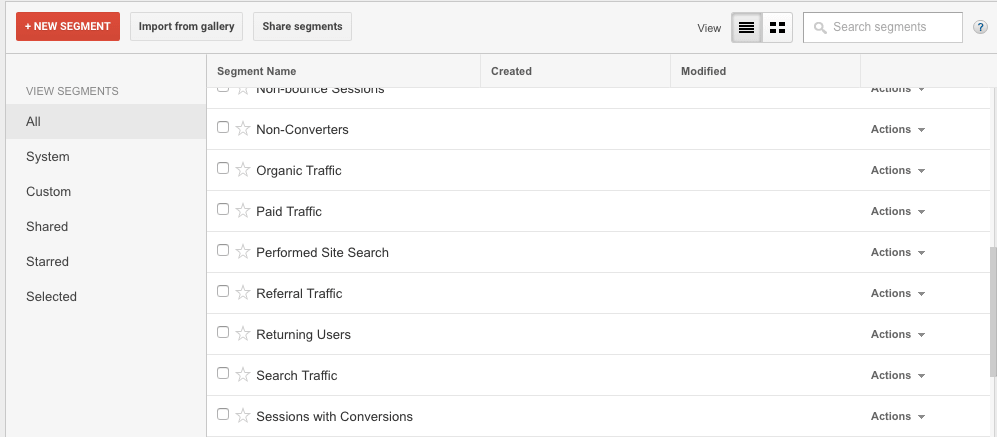Focus the Search segments field

[x=883, y=27]
